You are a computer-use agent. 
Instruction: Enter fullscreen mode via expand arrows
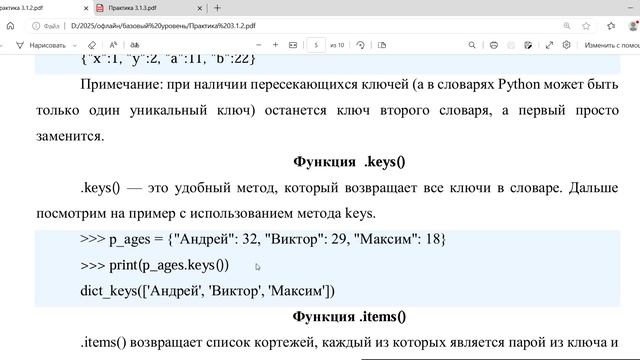tap(549, 45)
